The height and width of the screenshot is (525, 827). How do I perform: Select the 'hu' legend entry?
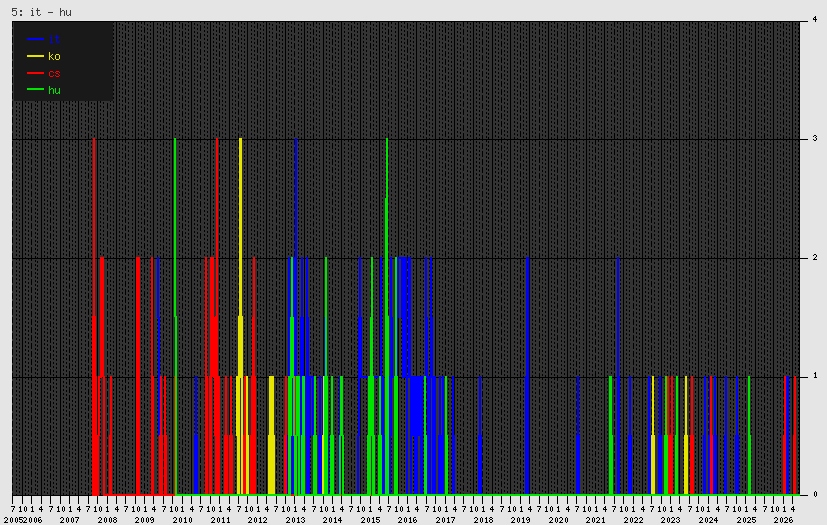[x=43, y=90]
